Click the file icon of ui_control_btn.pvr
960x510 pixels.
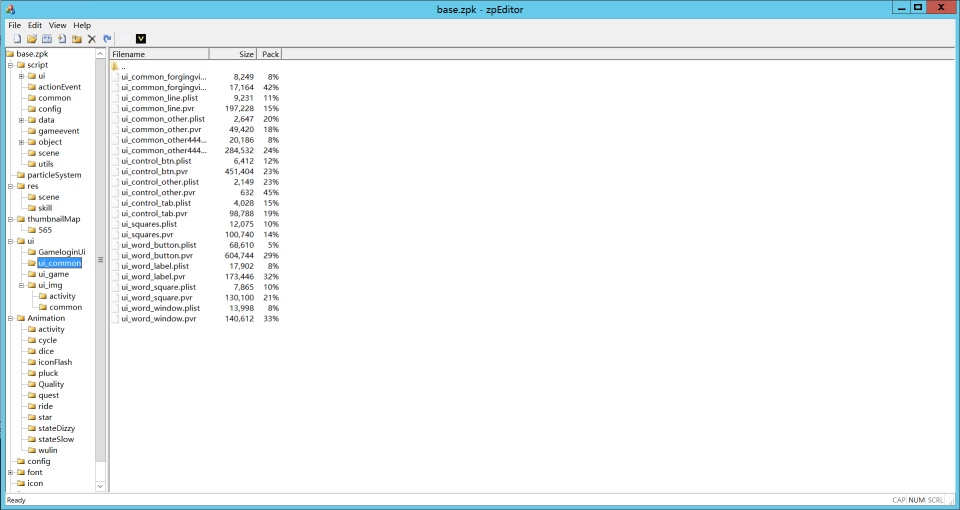pyautogui.click(x=116, y=171)
